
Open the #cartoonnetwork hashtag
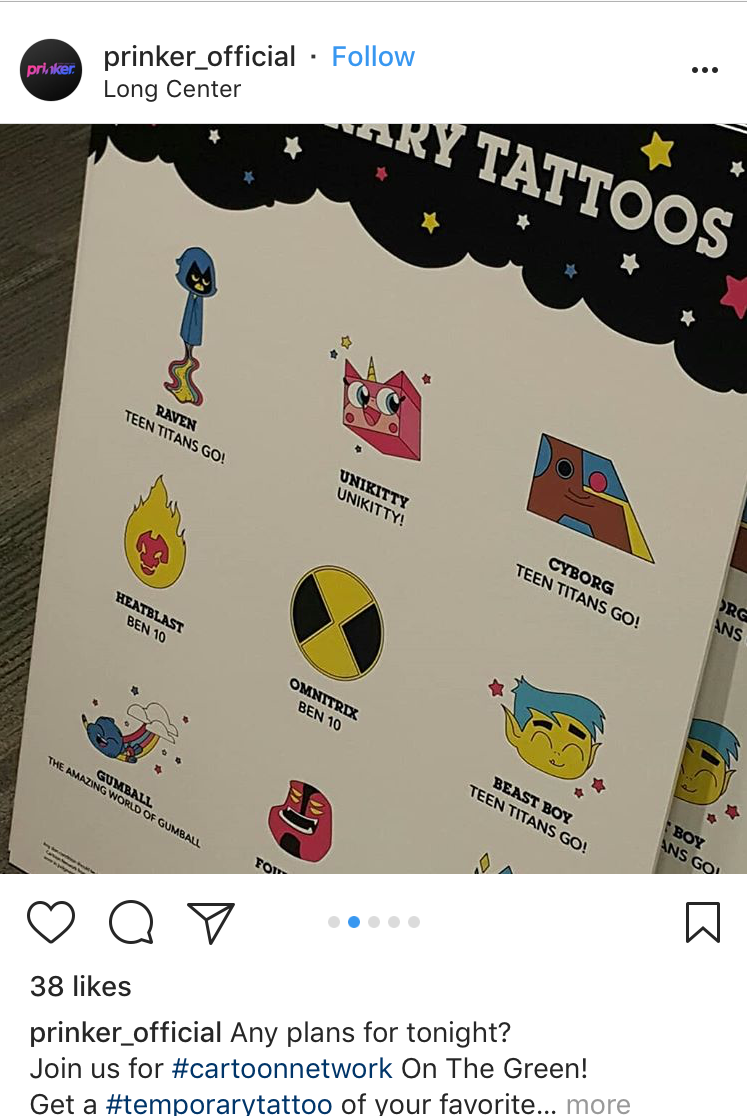(x=282, y=1068)
